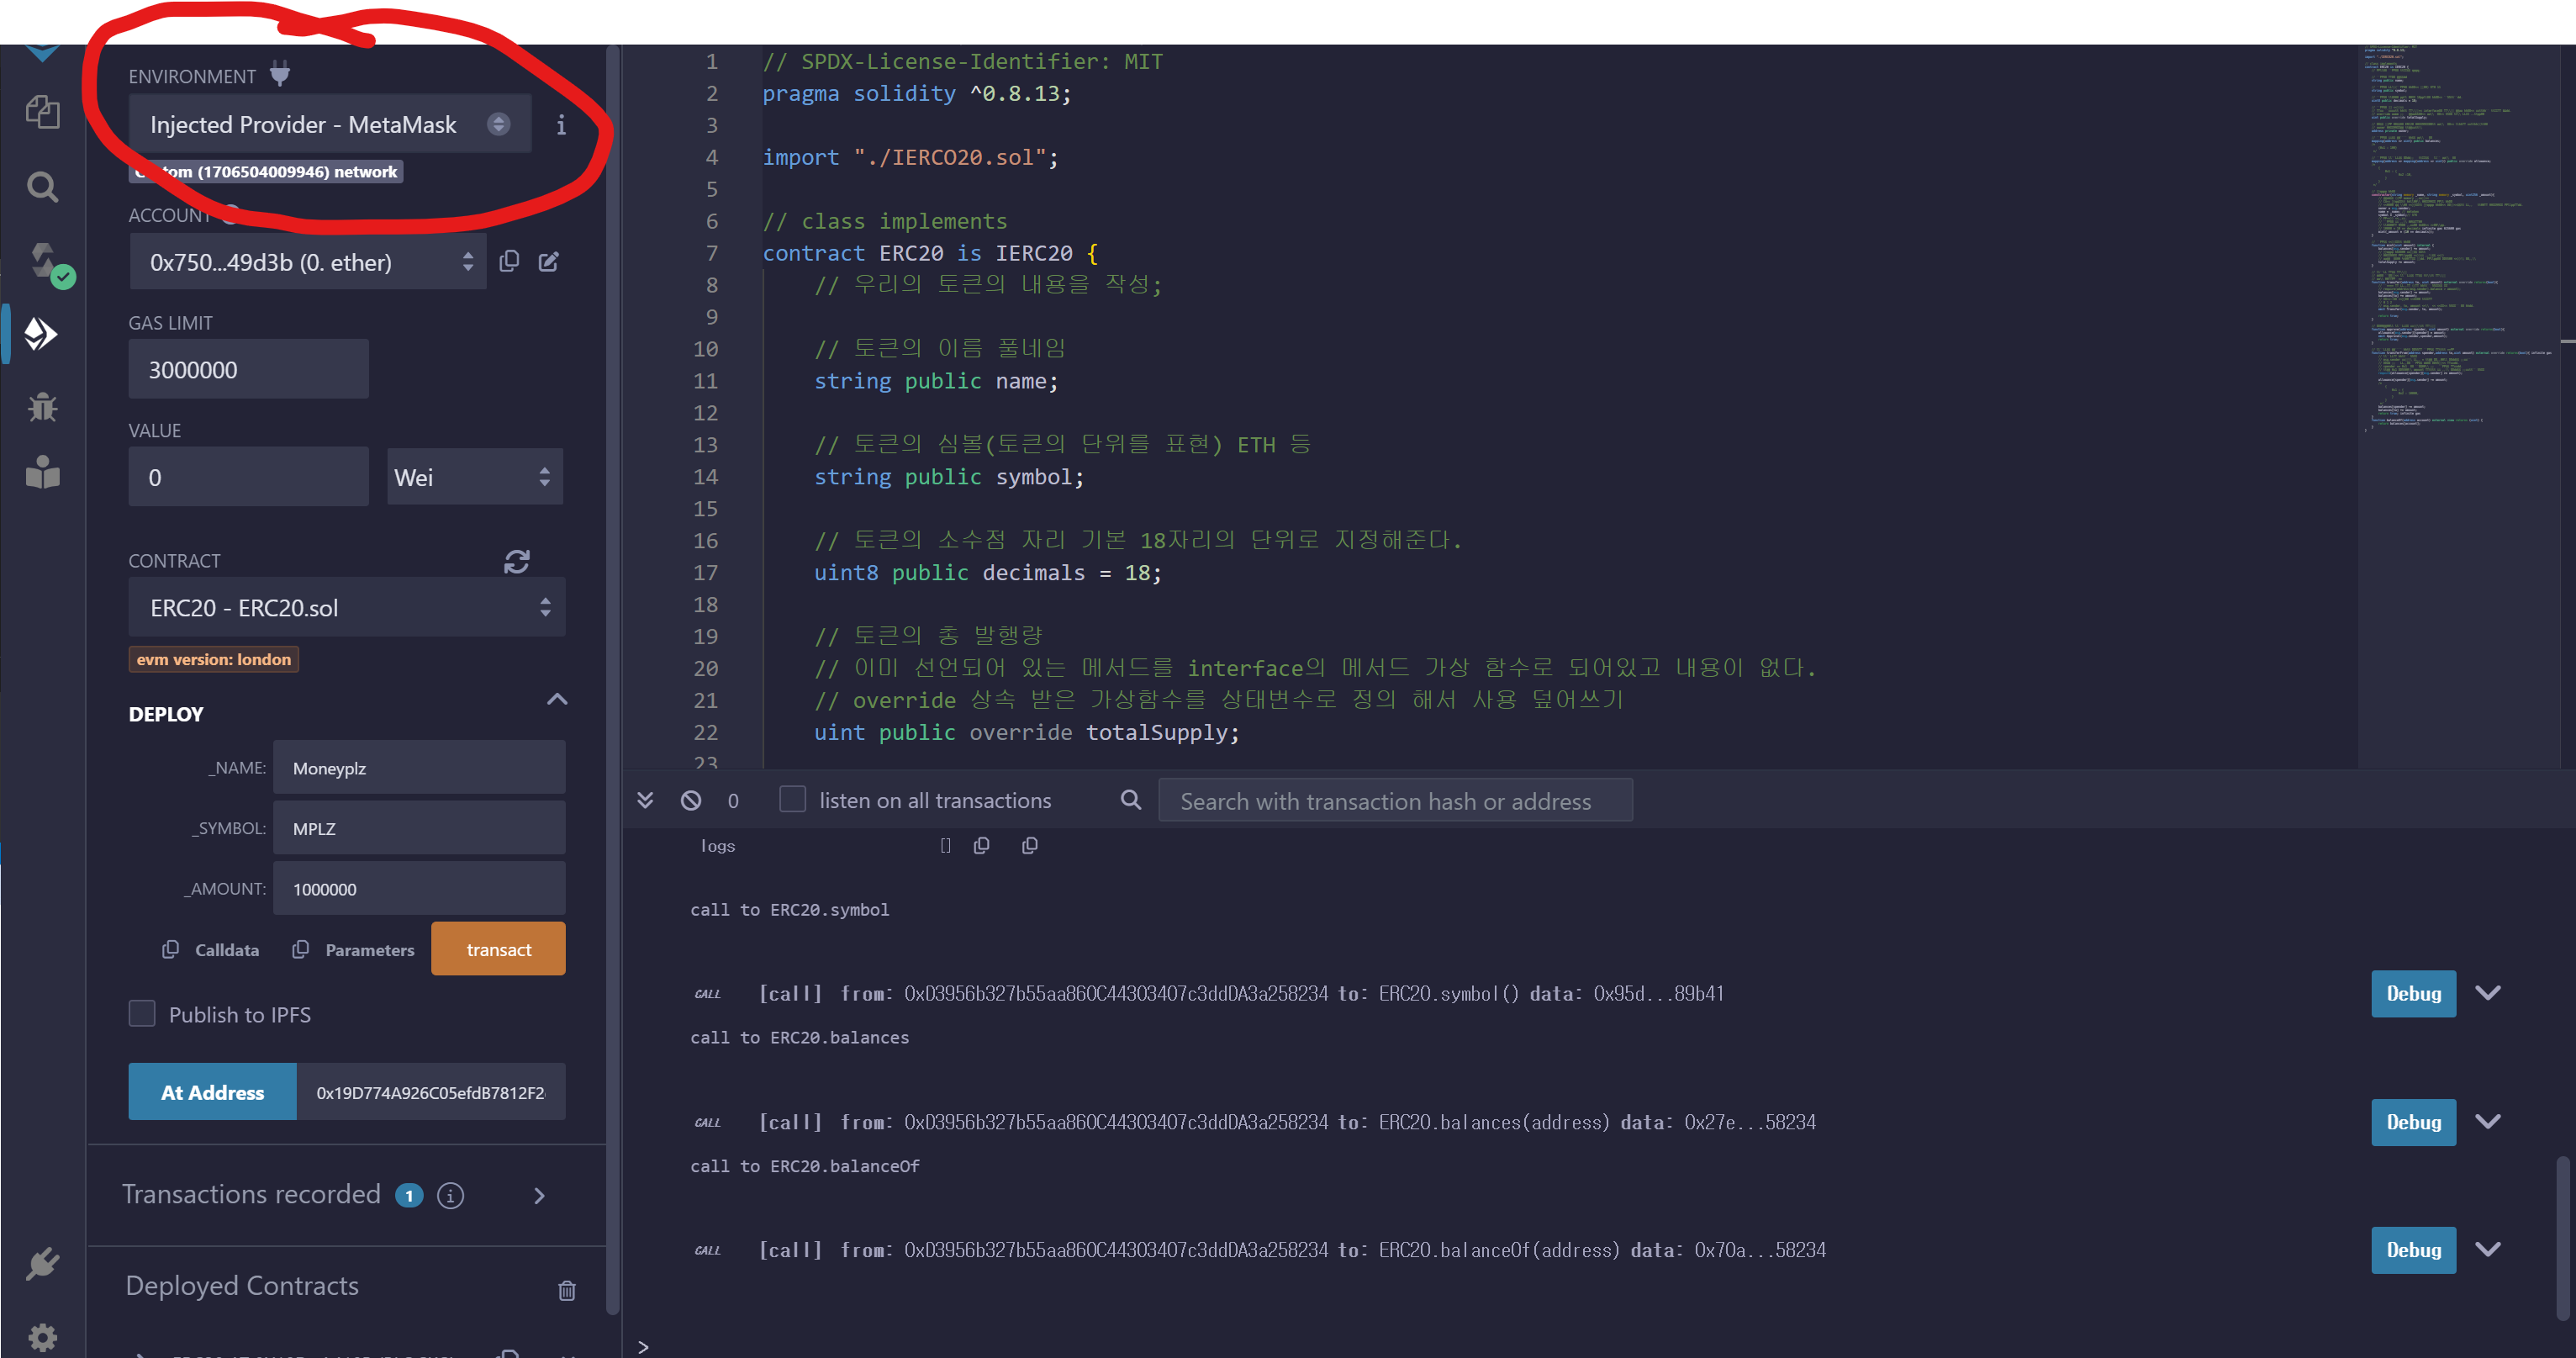The width and height of the screenshot is (2576, 1358).
Task: Click the sign-message edit icon beside account
Action: click(x=549, y=261)
